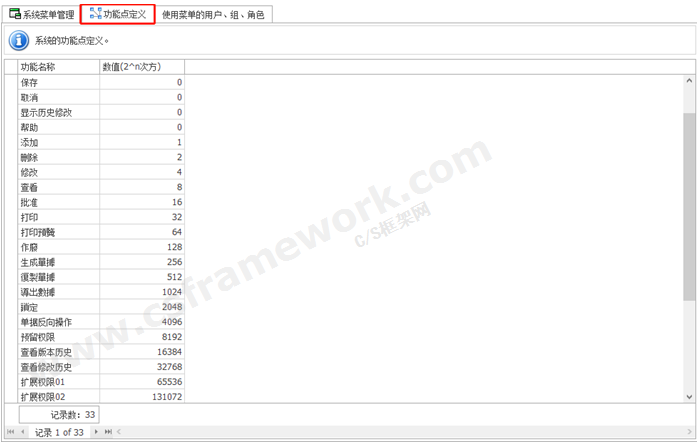Click the value cell 1024
This screenshot has height=445, width=697.
click(142, 292)
